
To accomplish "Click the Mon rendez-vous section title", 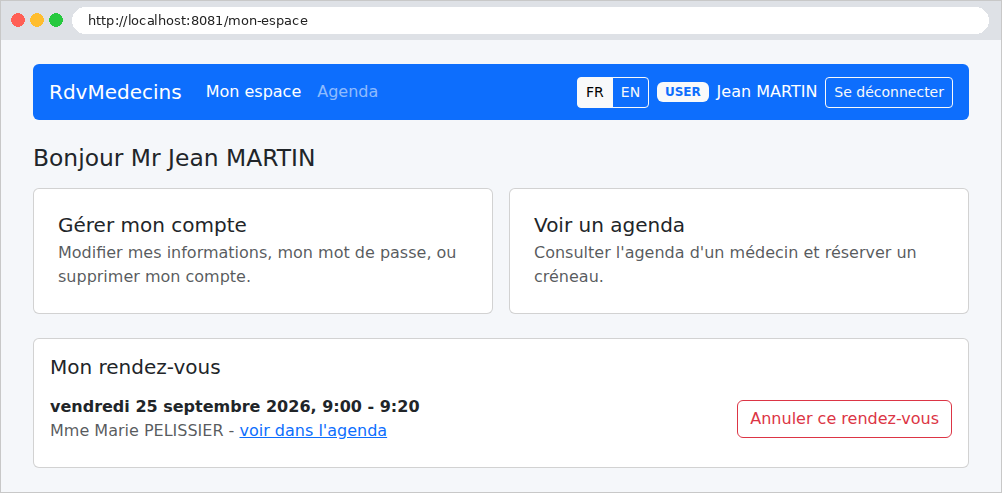I will pos(135,367).
